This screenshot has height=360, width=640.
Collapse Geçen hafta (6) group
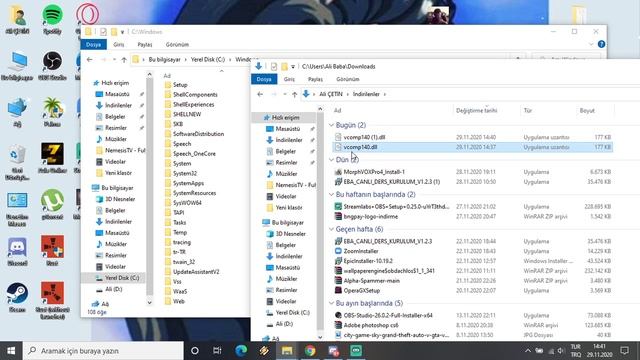point(331,229)
